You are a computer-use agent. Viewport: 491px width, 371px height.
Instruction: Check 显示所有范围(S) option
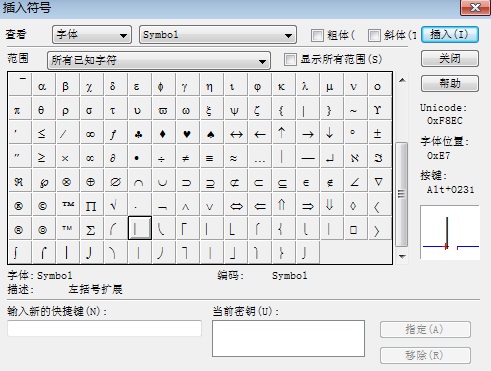tap(290, 60)
